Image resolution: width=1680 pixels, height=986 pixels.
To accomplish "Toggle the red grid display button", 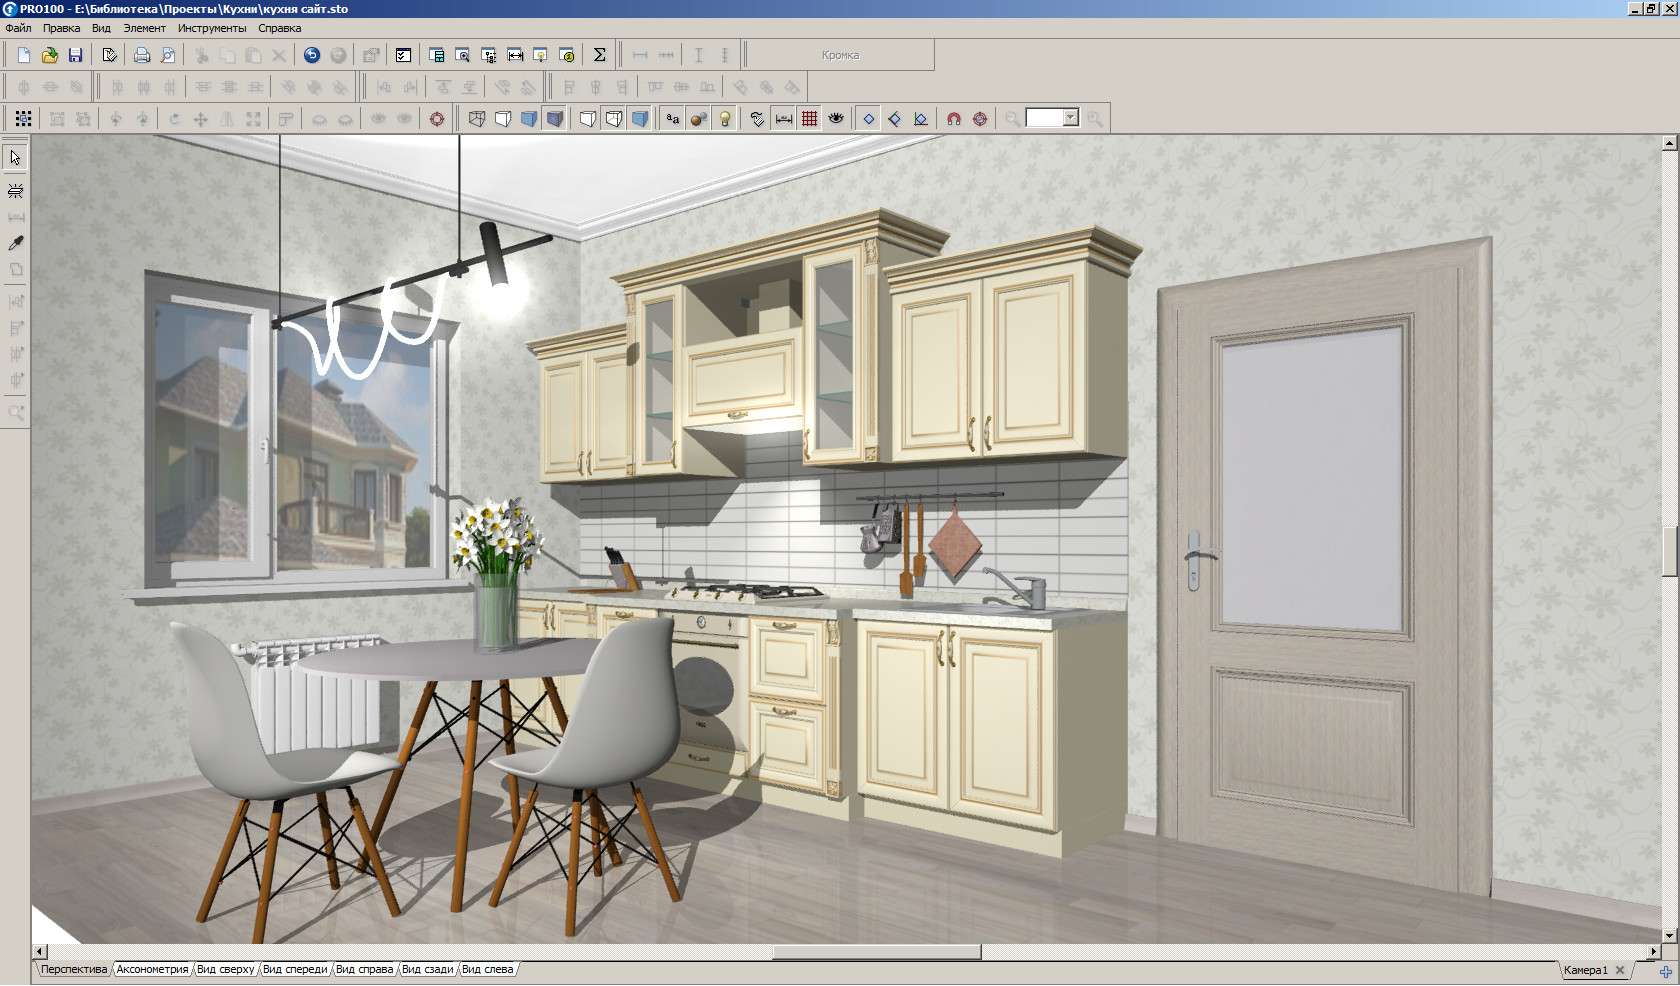I will point(810,119).
